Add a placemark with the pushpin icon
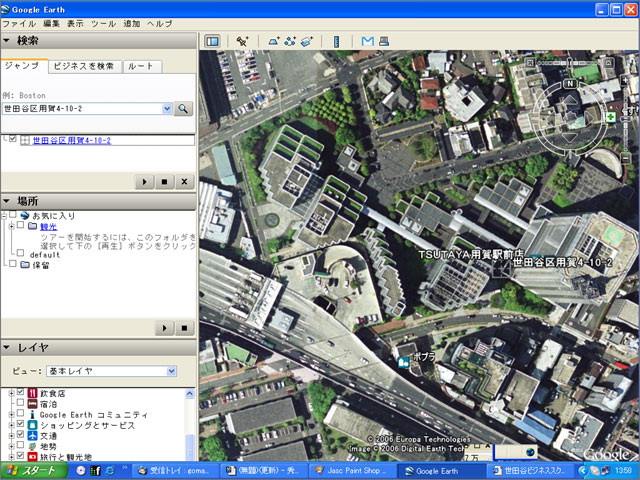Viewport: 640px width, 480px height. pyautogui.click(x=242, y=41)
